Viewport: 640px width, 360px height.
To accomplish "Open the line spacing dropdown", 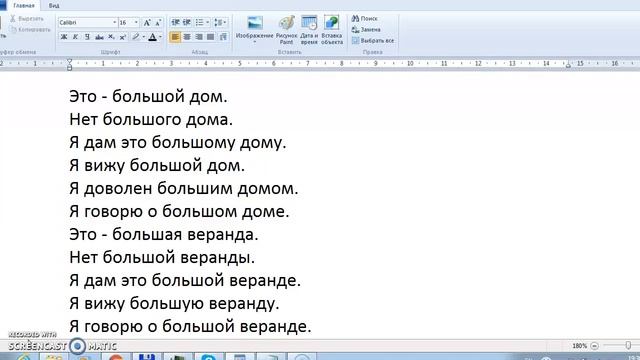I will [220, 22].
